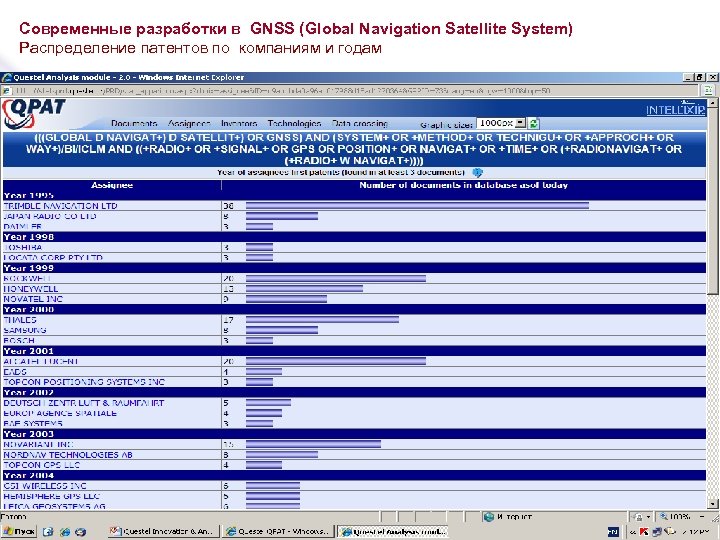The image size is (720, 540).
Task: Open HEMISPHERE GPS LLC link
Action: tap(51, 496)
